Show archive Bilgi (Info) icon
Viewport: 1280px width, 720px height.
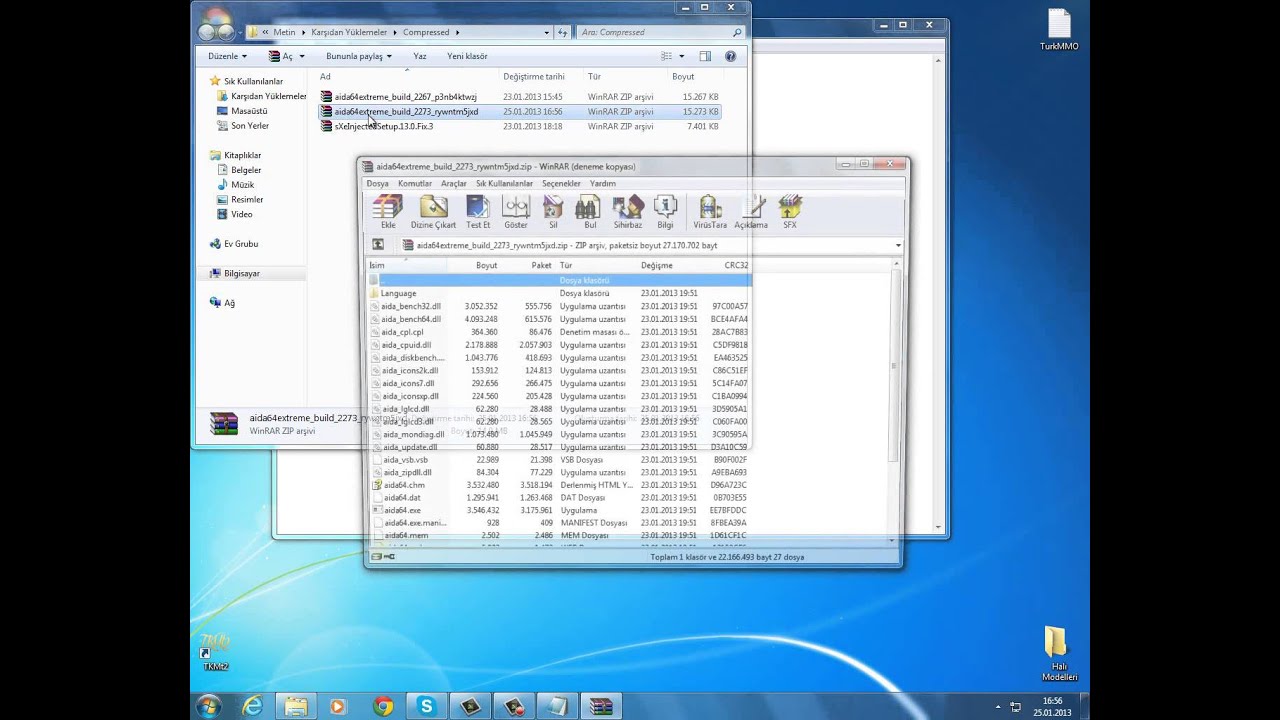pyautogui.click(x=665, y=211)
